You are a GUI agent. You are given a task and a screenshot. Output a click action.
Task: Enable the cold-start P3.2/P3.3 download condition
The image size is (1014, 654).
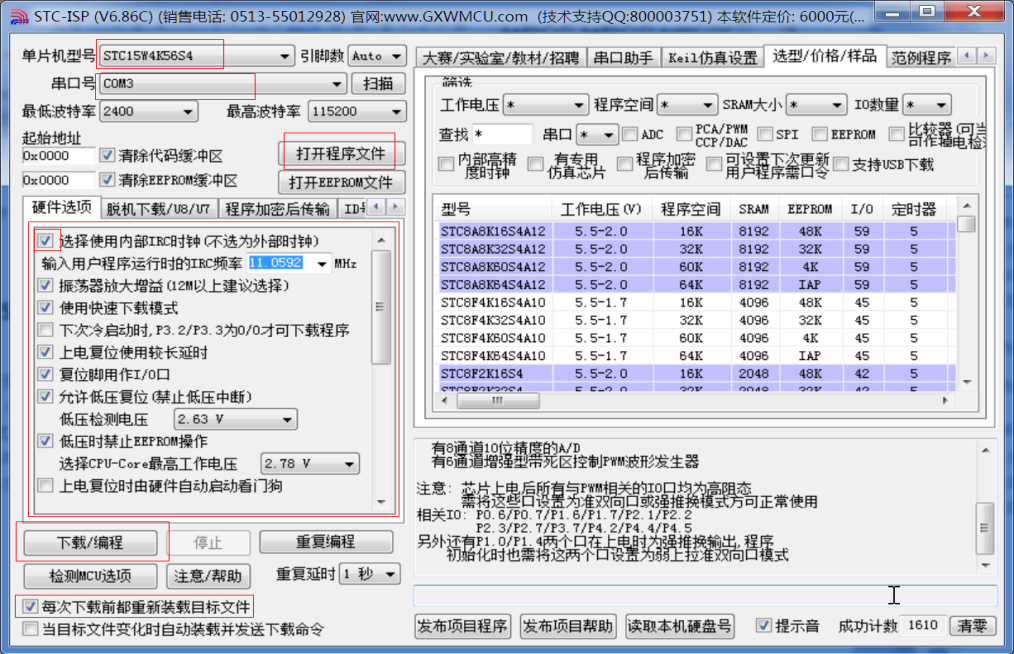[x=44, y=328]
